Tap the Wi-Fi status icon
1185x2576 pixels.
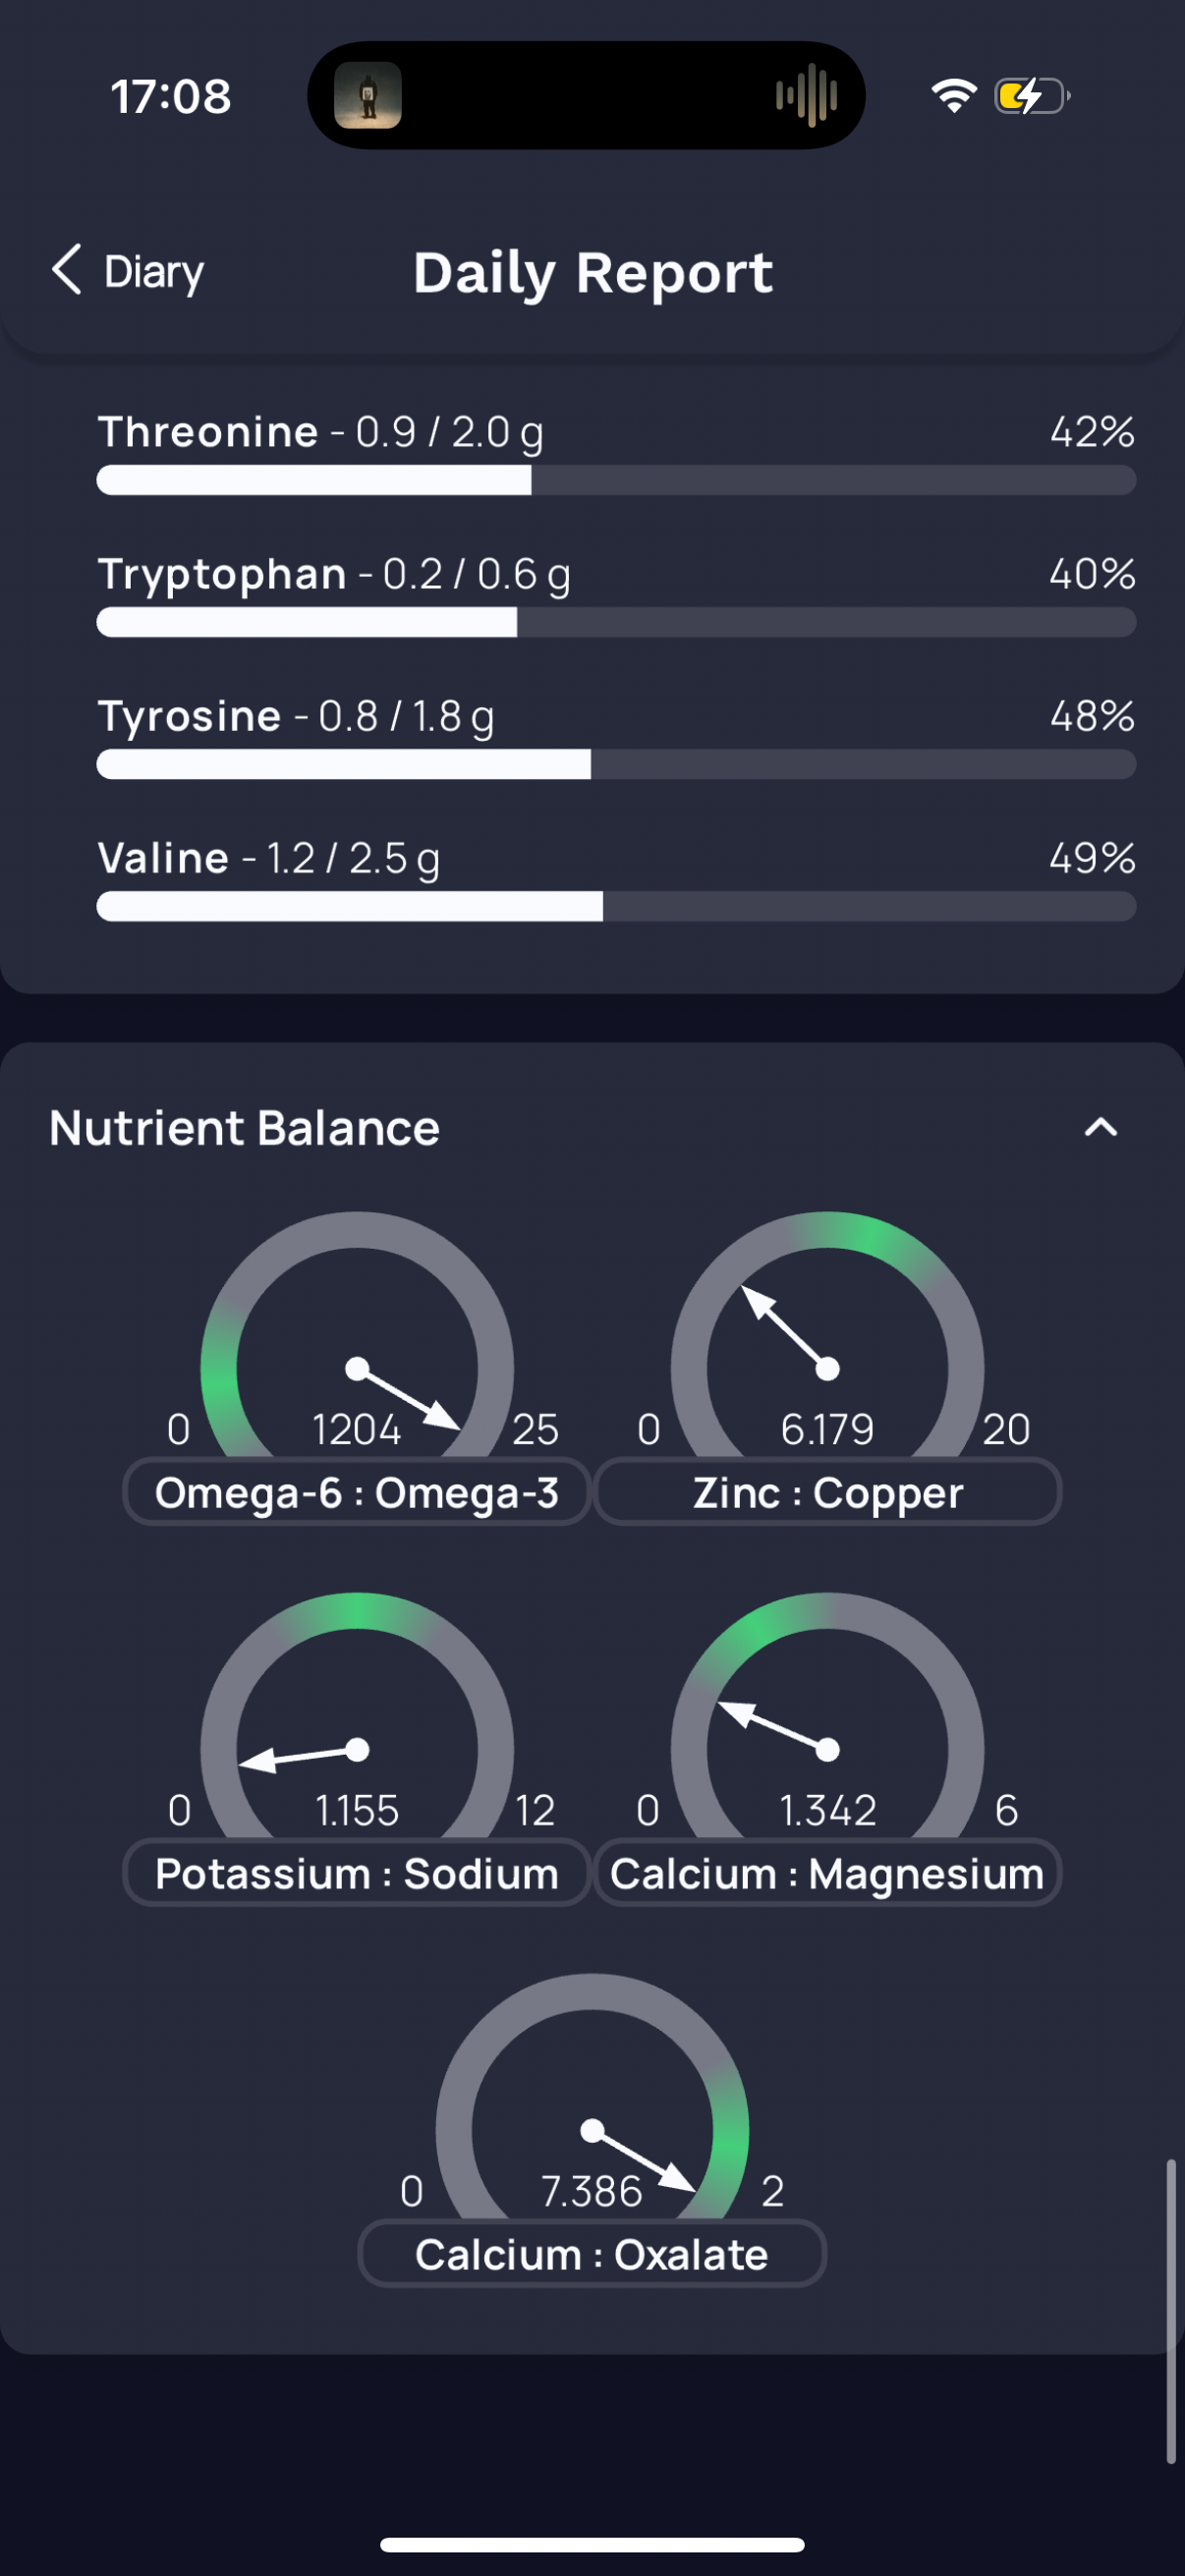(x=954, y=96)
